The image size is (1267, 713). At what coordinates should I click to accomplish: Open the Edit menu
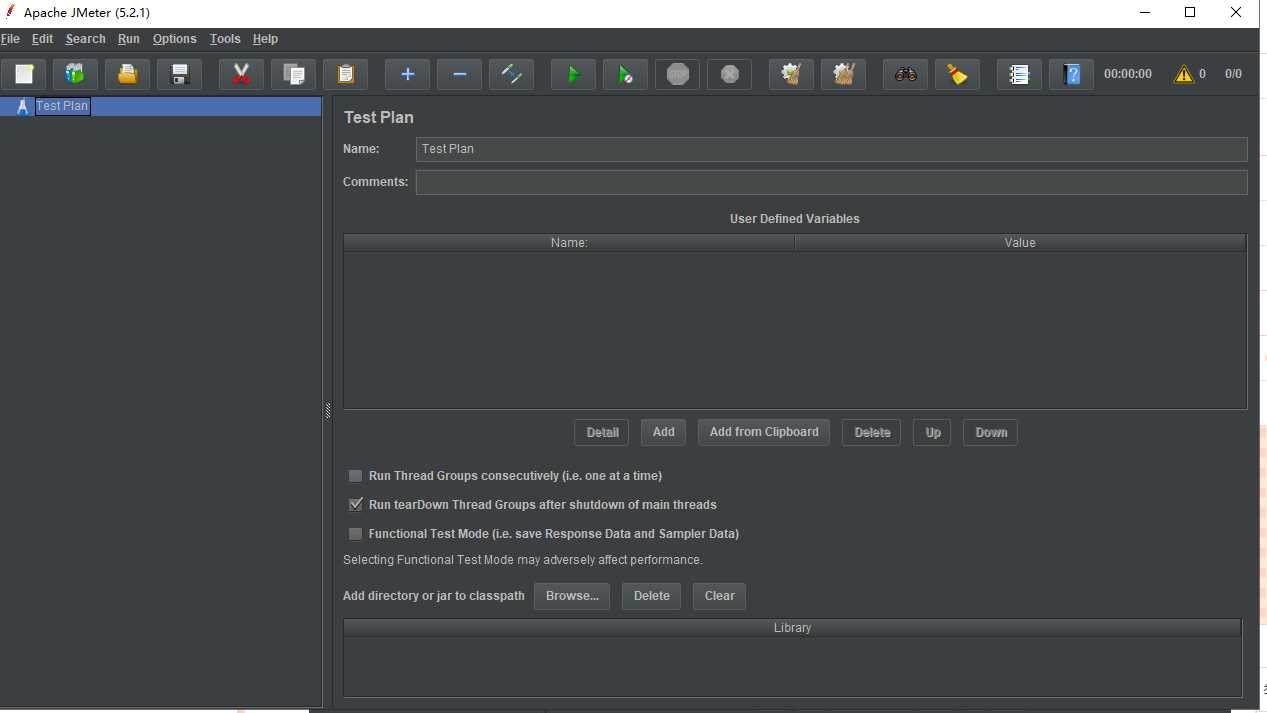pos(42,39)
